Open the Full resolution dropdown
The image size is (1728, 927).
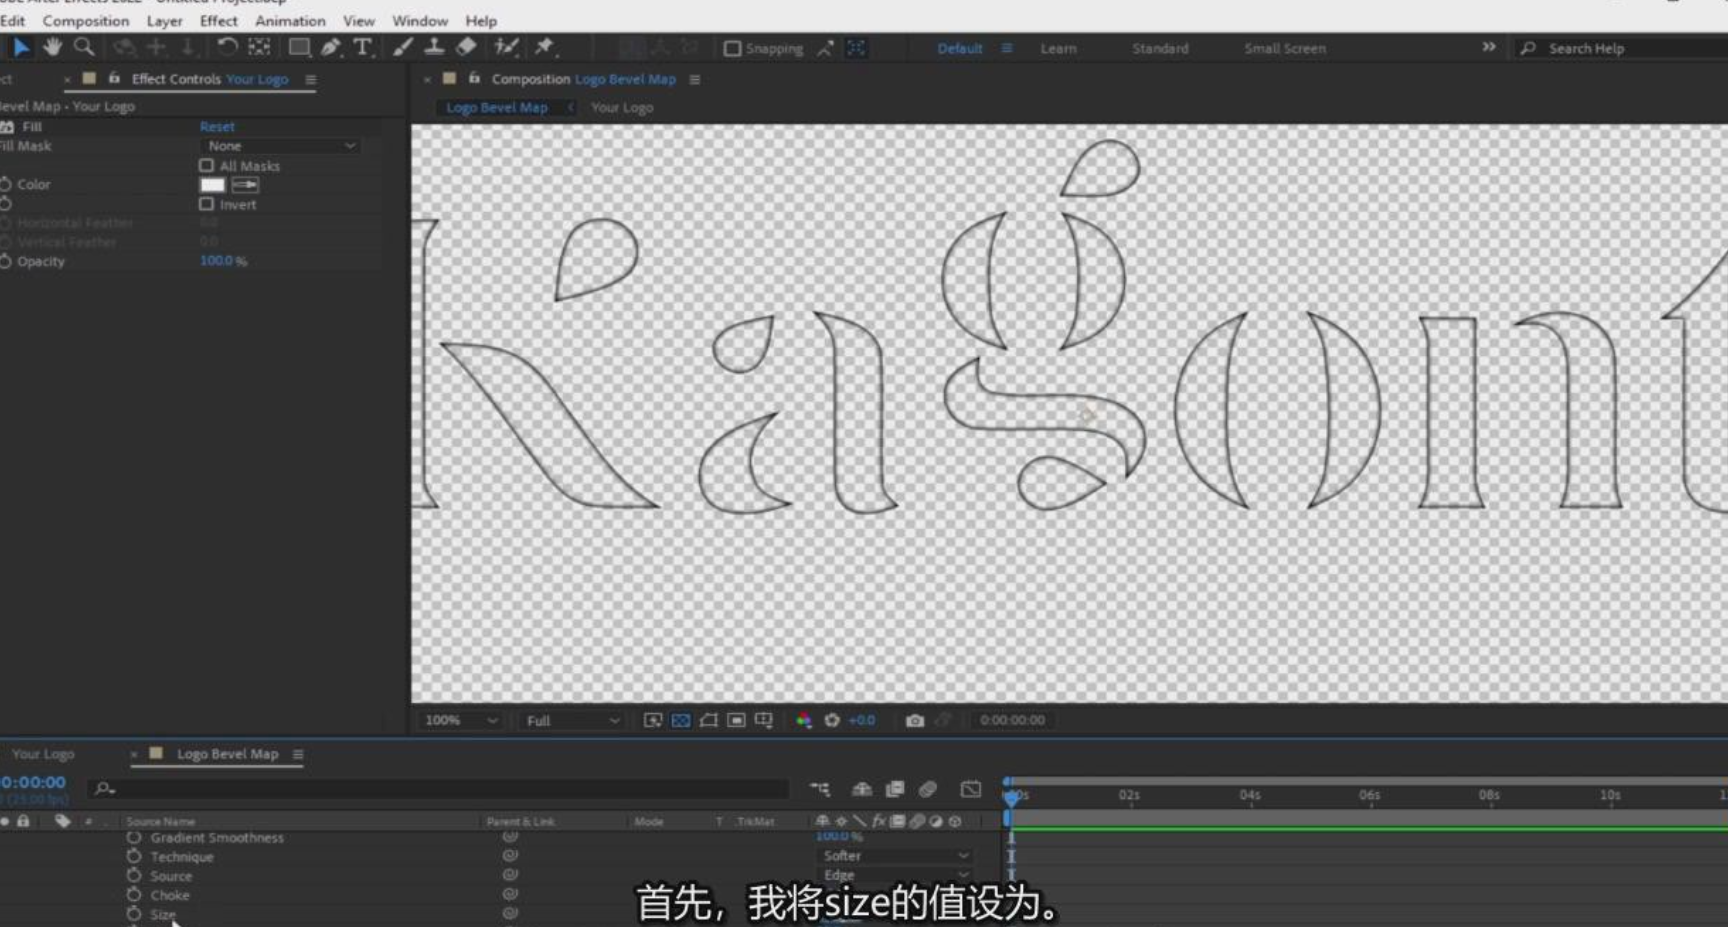click(x=571, y=720)
